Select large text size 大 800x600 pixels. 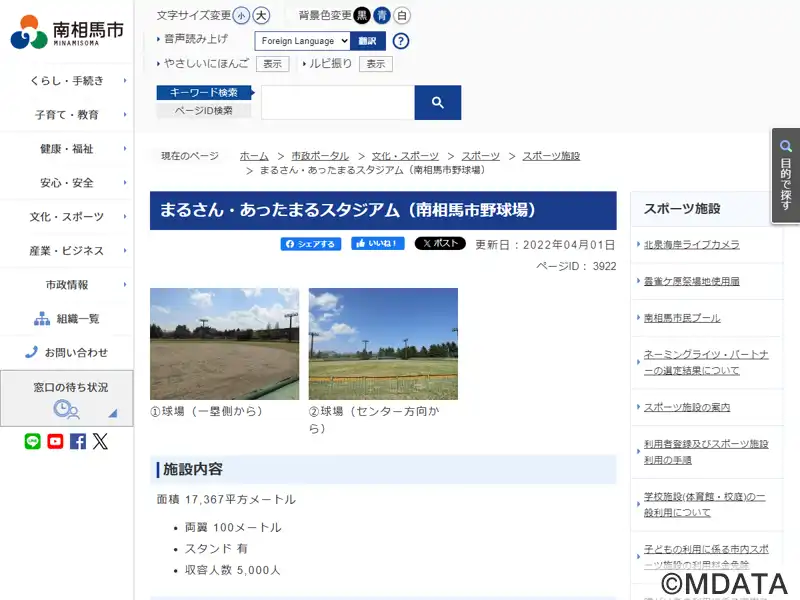261,15
